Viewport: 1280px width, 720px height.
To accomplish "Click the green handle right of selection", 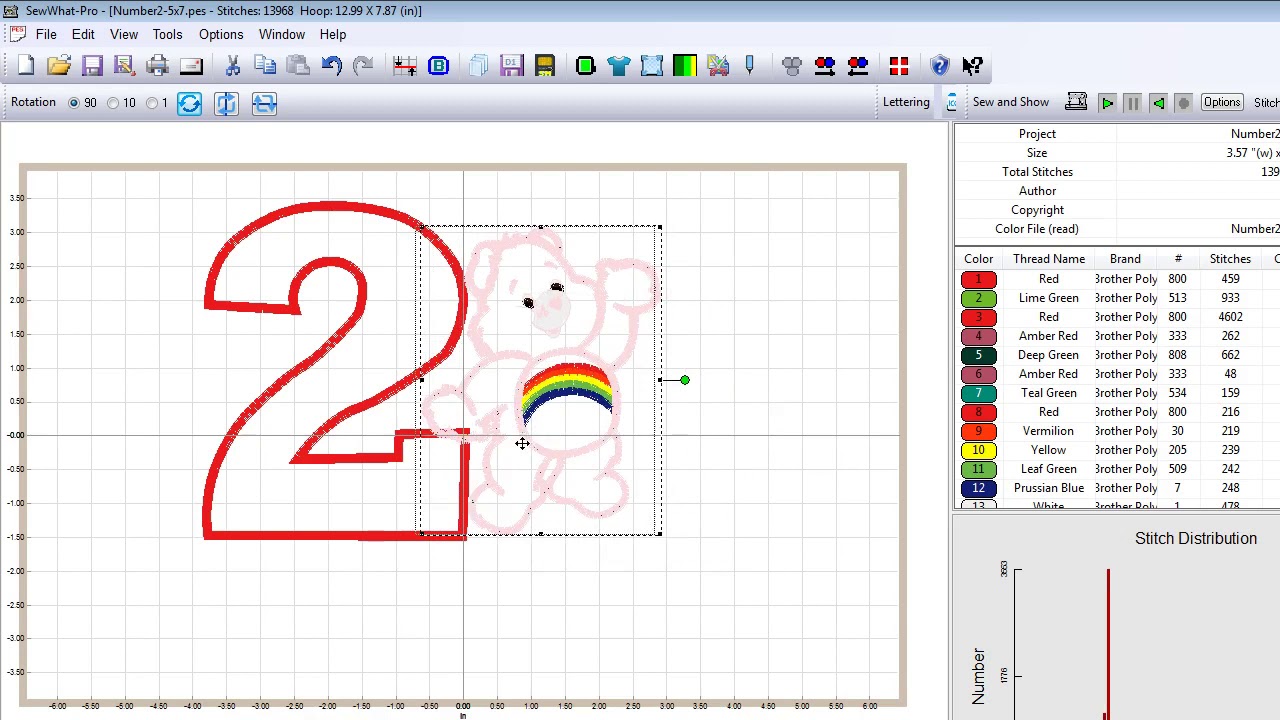I will click(x=685, y=380).
